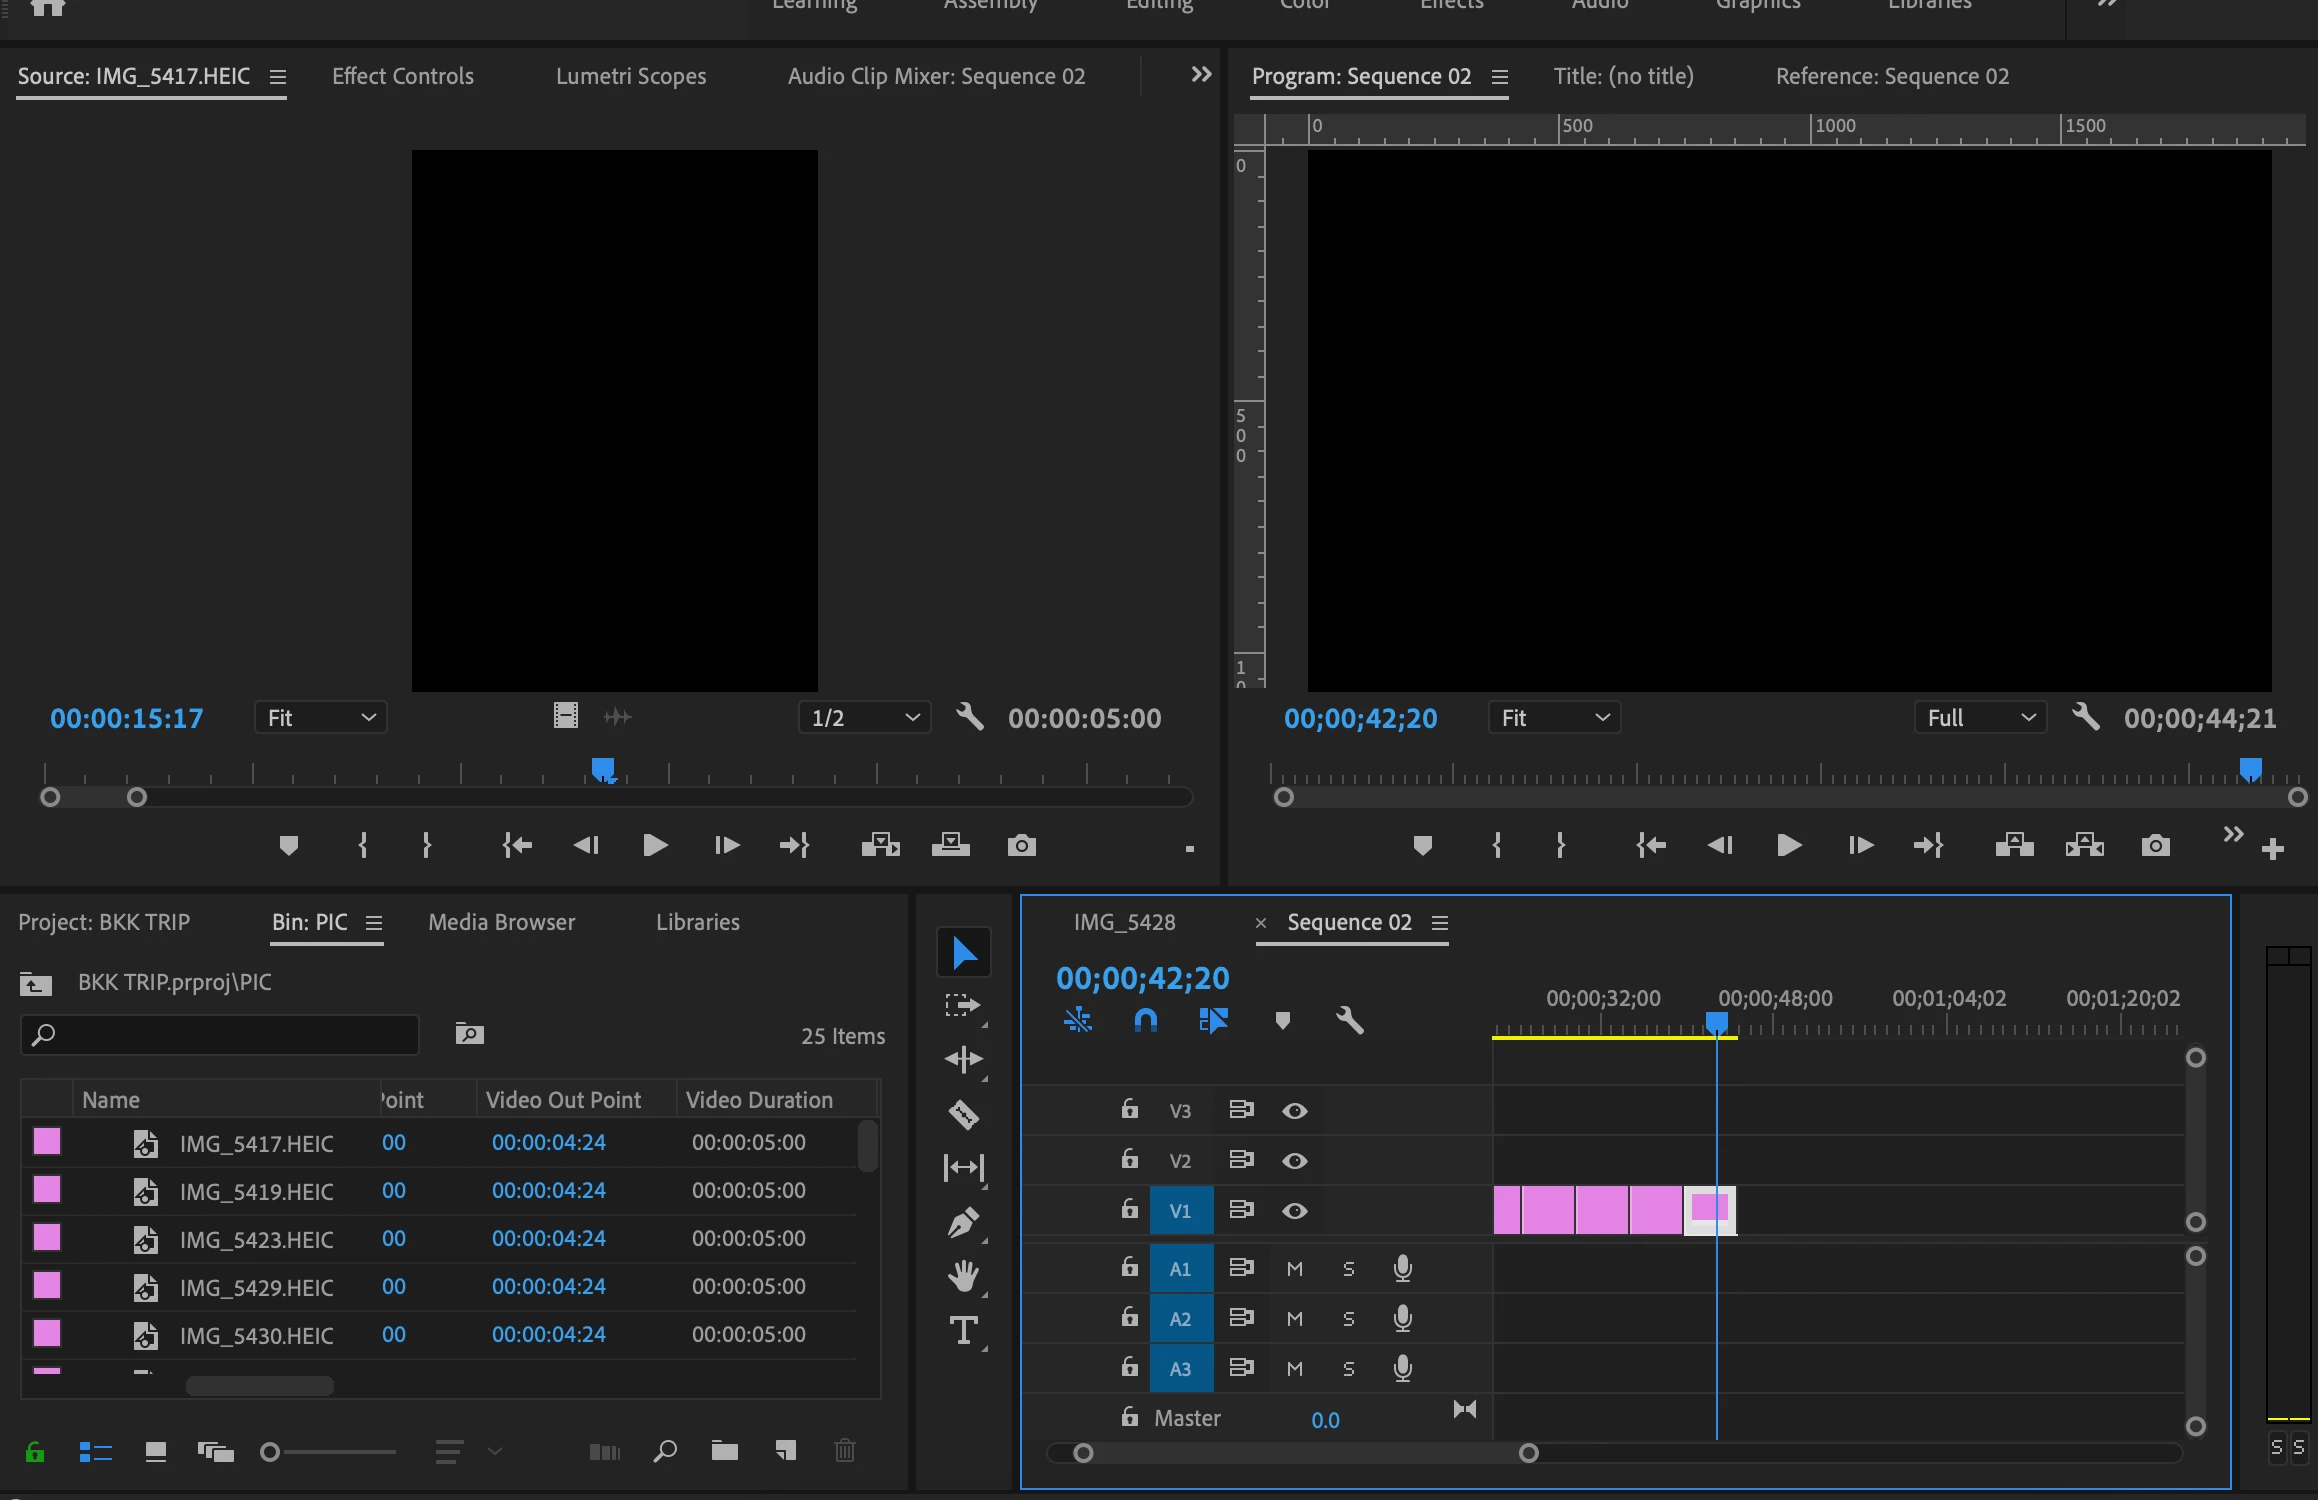Click Export Frame camera in Program monitor
This screenshot has width=2318, height=1500.
click(x=2155, y=846)
